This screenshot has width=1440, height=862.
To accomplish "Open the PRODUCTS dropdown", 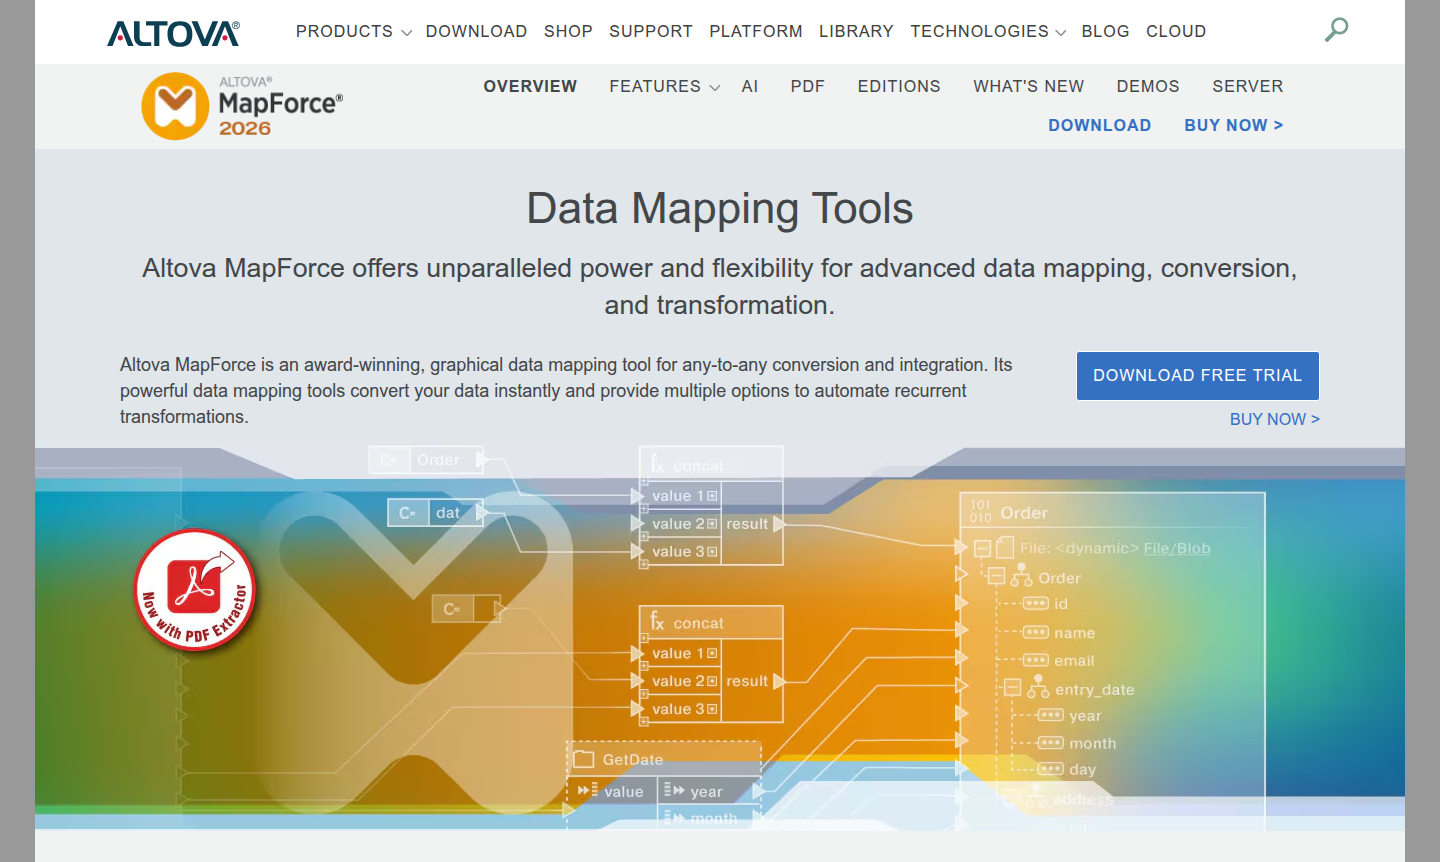I will pos(345,31).
